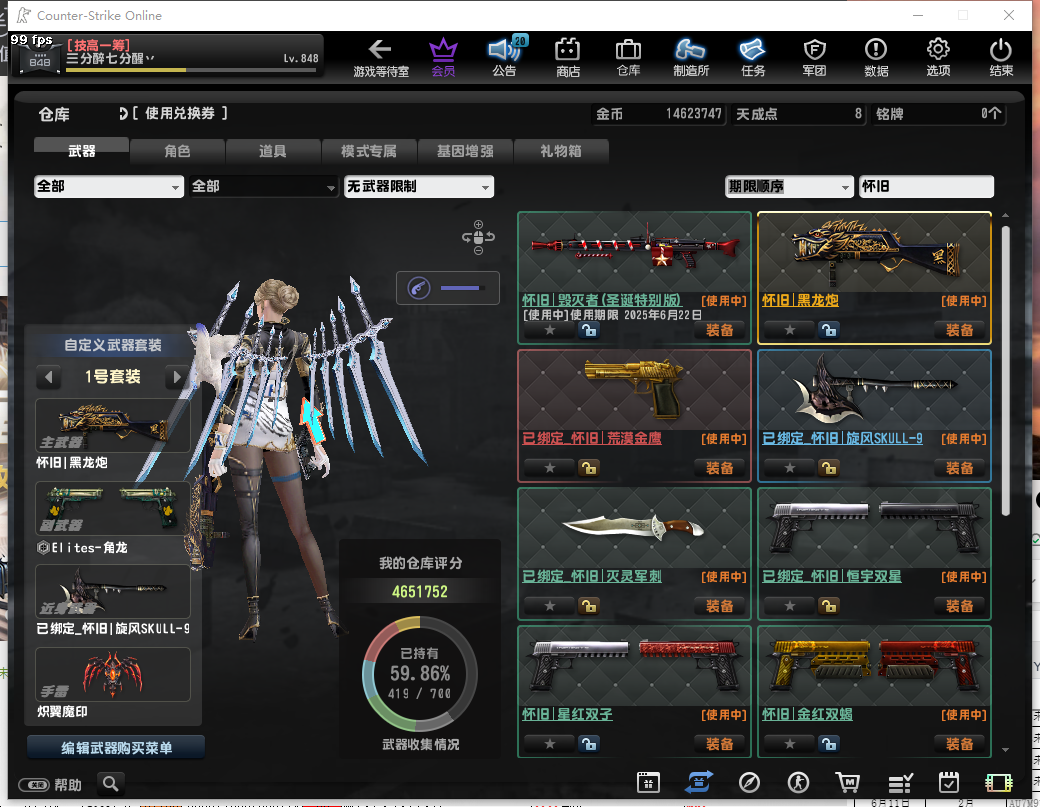This screenshot has height=807, width=1040.
Task: Click the running figure icon
Action: coord(799,782)
